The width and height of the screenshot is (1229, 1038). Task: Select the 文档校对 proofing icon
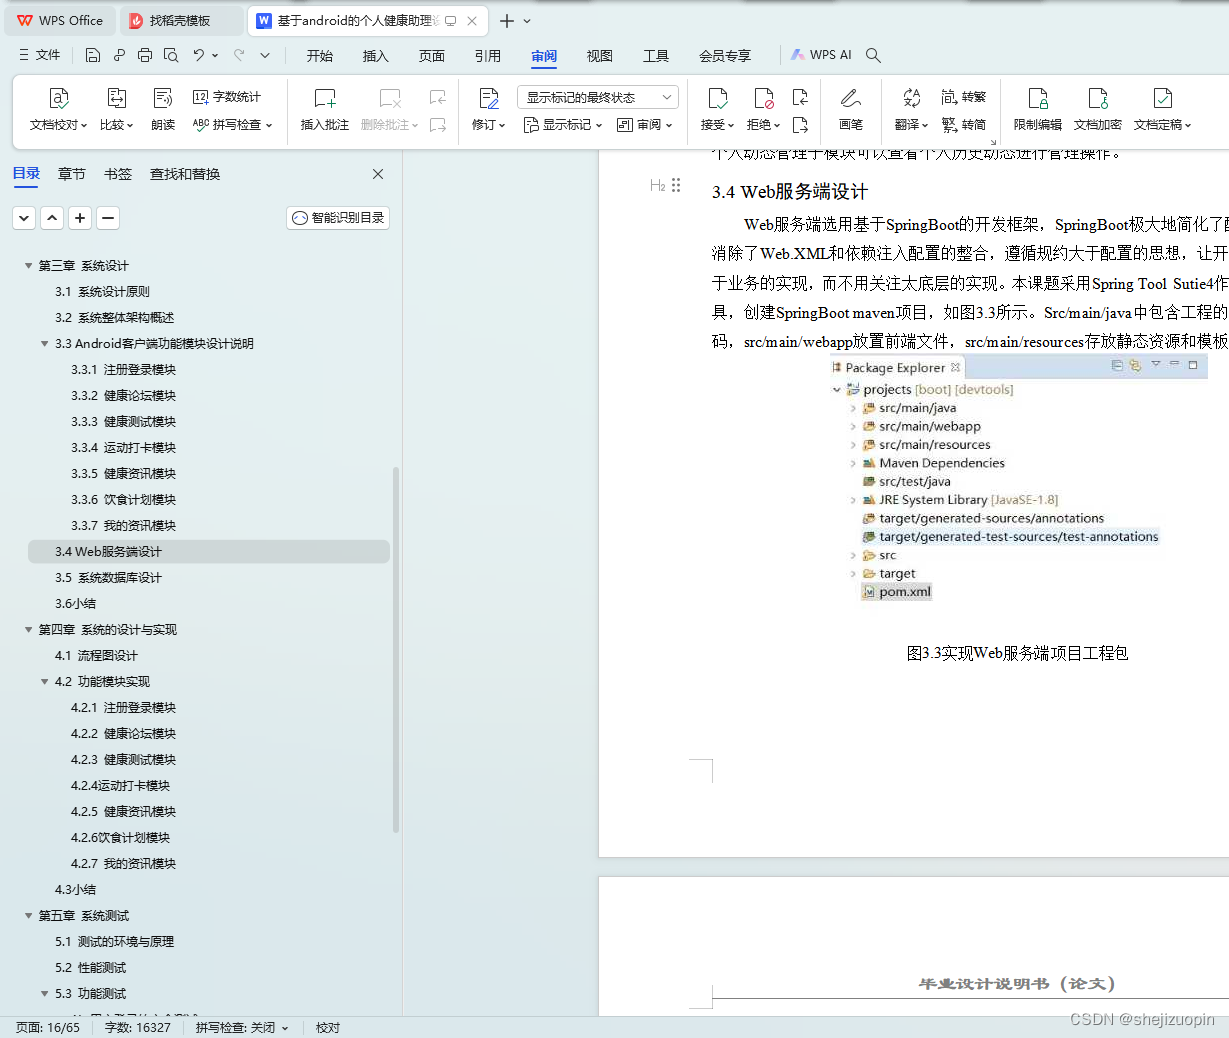pyautogui.click(x=57, y=108)
